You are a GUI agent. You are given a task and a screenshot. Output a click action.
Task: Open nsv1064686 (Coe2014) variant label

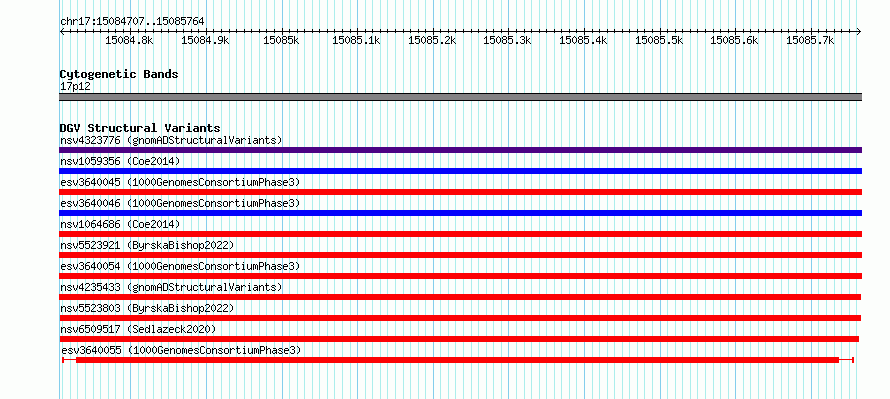[x=120, y=224]
